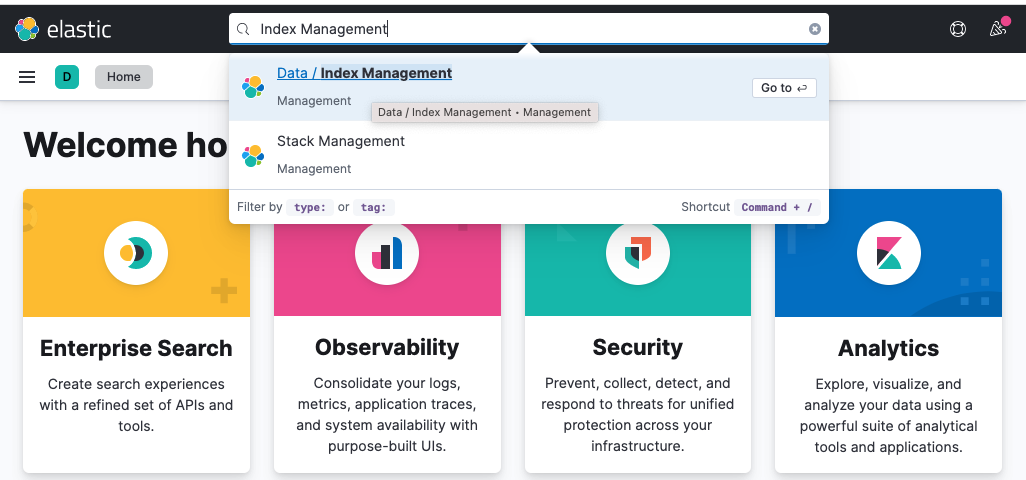Click the Home breadcrumb
The image size is (1026, 480).
pos(124,77)
